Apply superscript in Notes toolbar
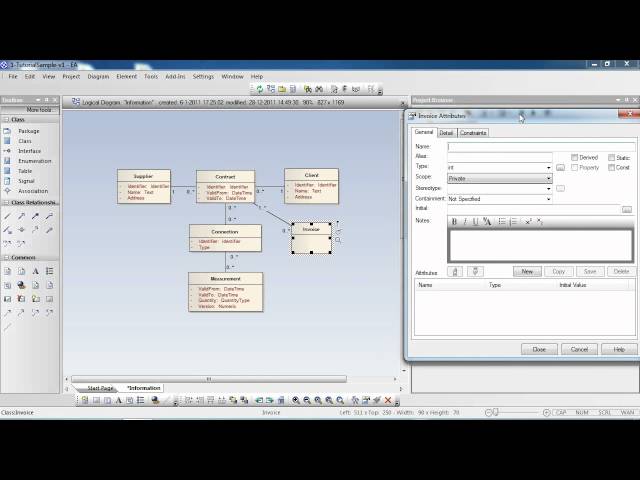The height and width of the screenshot is (480, 640). point(528,222)
